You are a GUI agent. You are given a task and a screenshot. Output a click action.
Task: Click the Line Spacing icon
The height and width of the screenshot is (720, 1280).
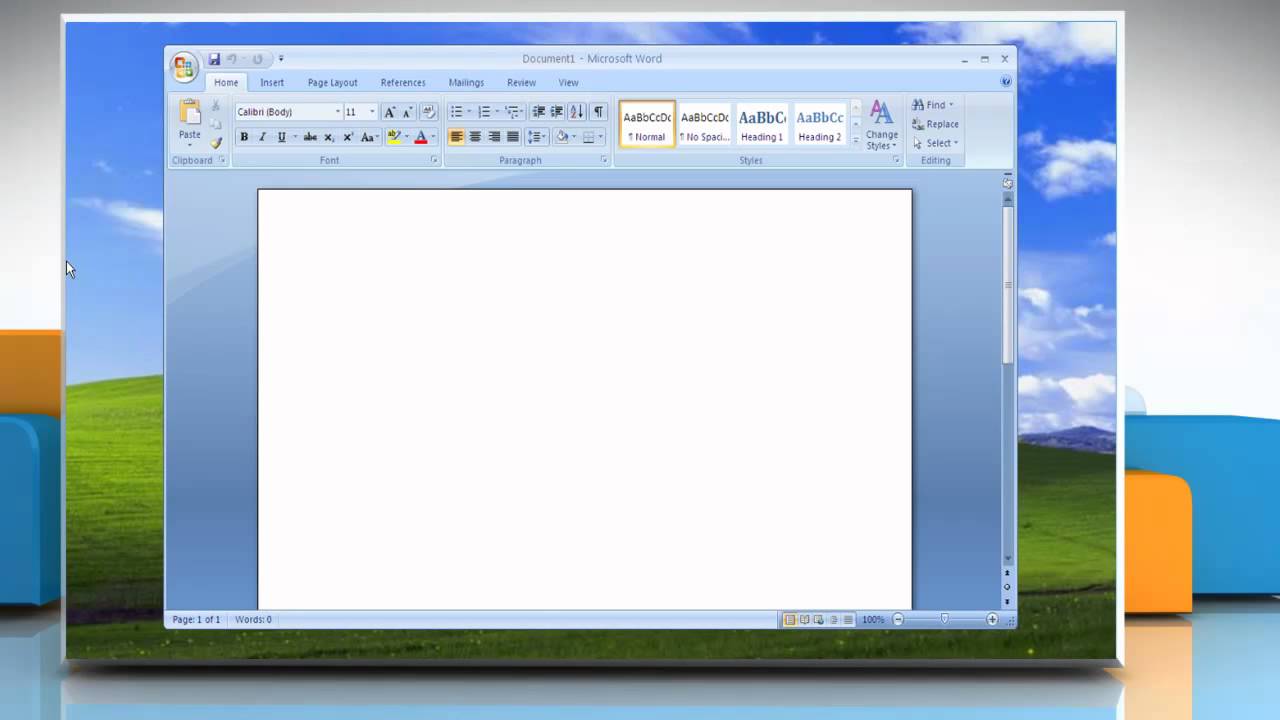pos(535,137)
